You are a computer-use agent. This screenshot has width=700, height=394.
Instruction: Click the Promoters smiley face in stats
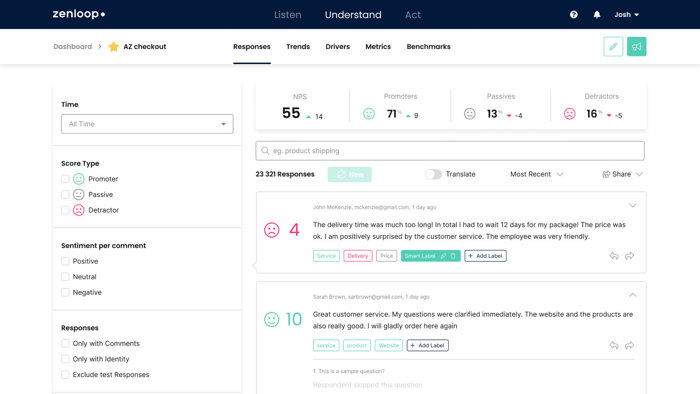coord(369,114)
